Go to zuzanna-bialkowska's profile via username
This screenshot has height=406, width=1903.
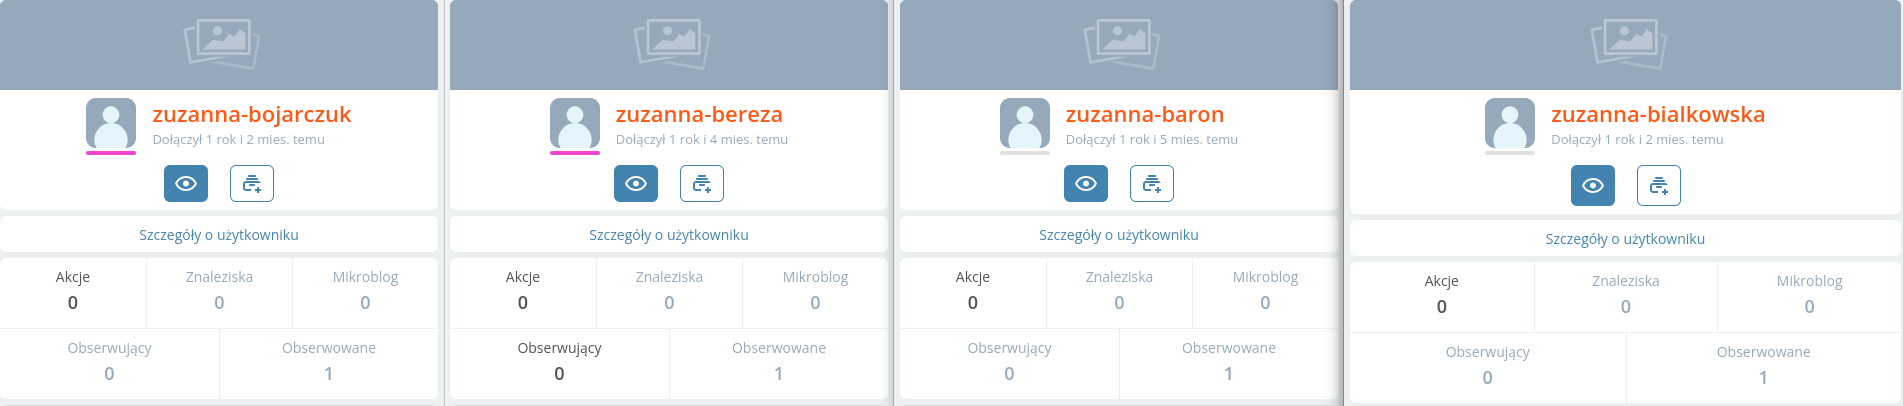click(1657, 115)
